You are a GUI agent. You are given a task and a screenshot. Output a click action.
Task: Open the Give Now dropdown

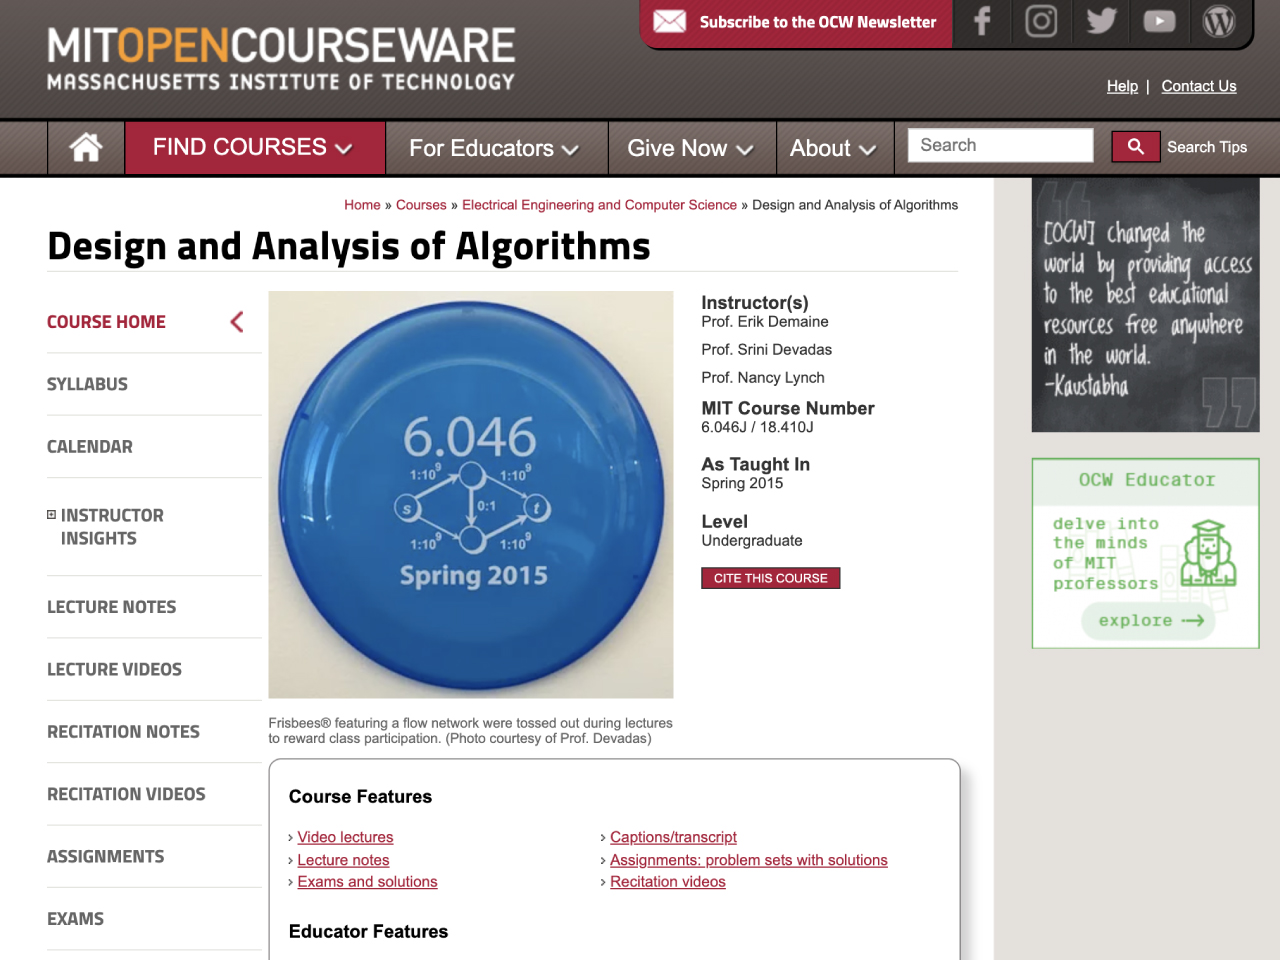click(x=690, y=148)
